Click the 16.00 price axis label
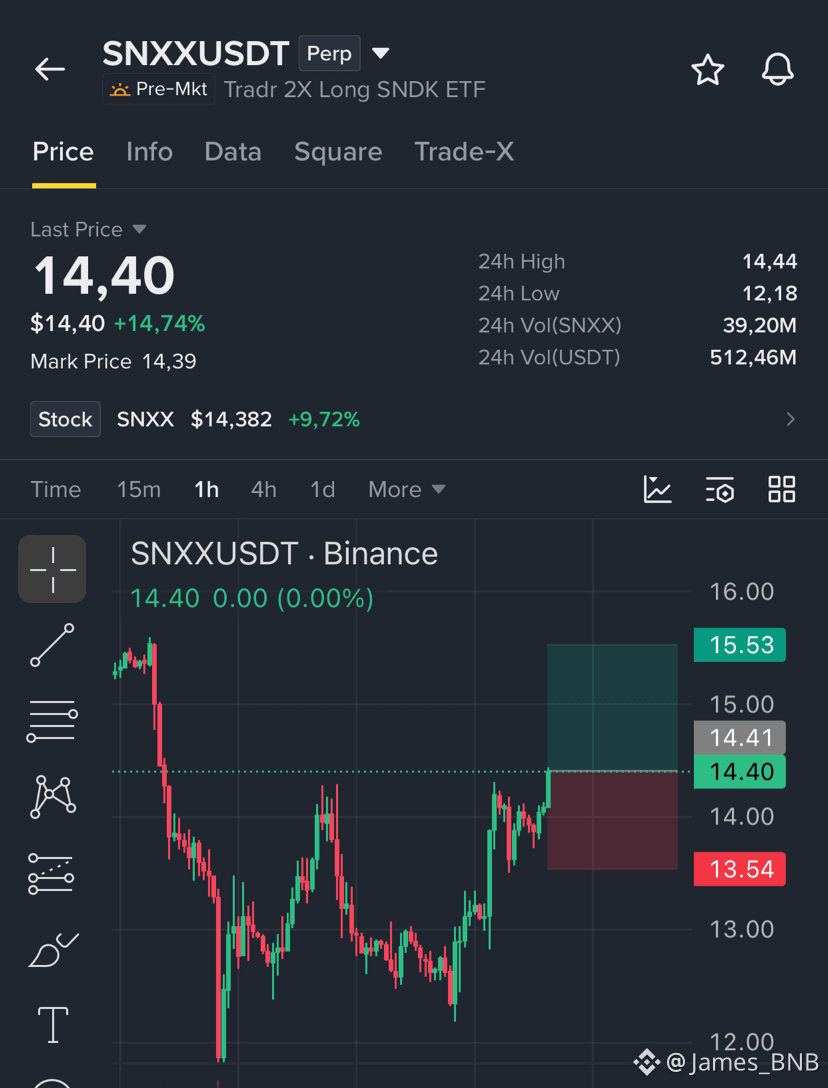The image size is (828, 1088). [741, 592]
